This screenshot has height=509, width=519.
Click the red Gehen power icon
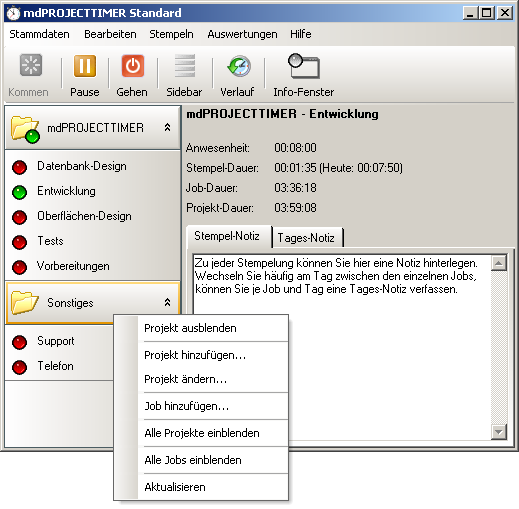pyautogui.click(x=133, y=66)
